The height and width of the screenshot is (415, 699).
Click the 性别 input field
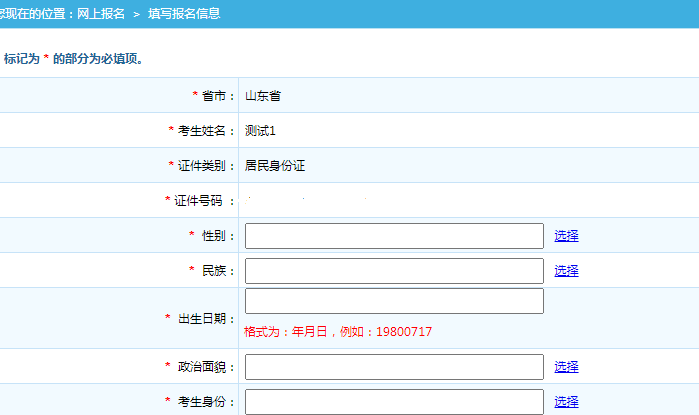tap(394, 236)
